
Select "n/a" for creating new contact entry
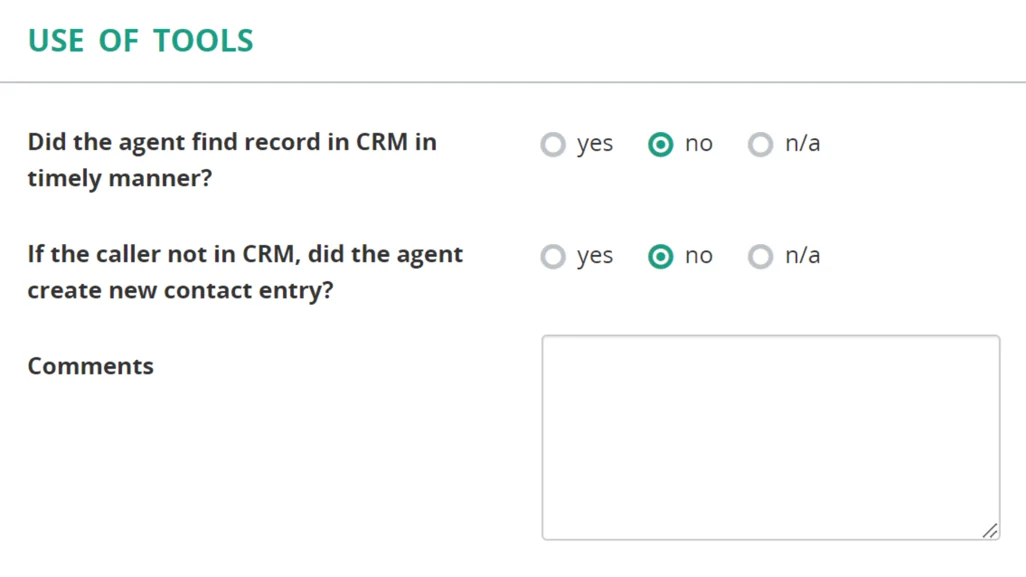760,256
